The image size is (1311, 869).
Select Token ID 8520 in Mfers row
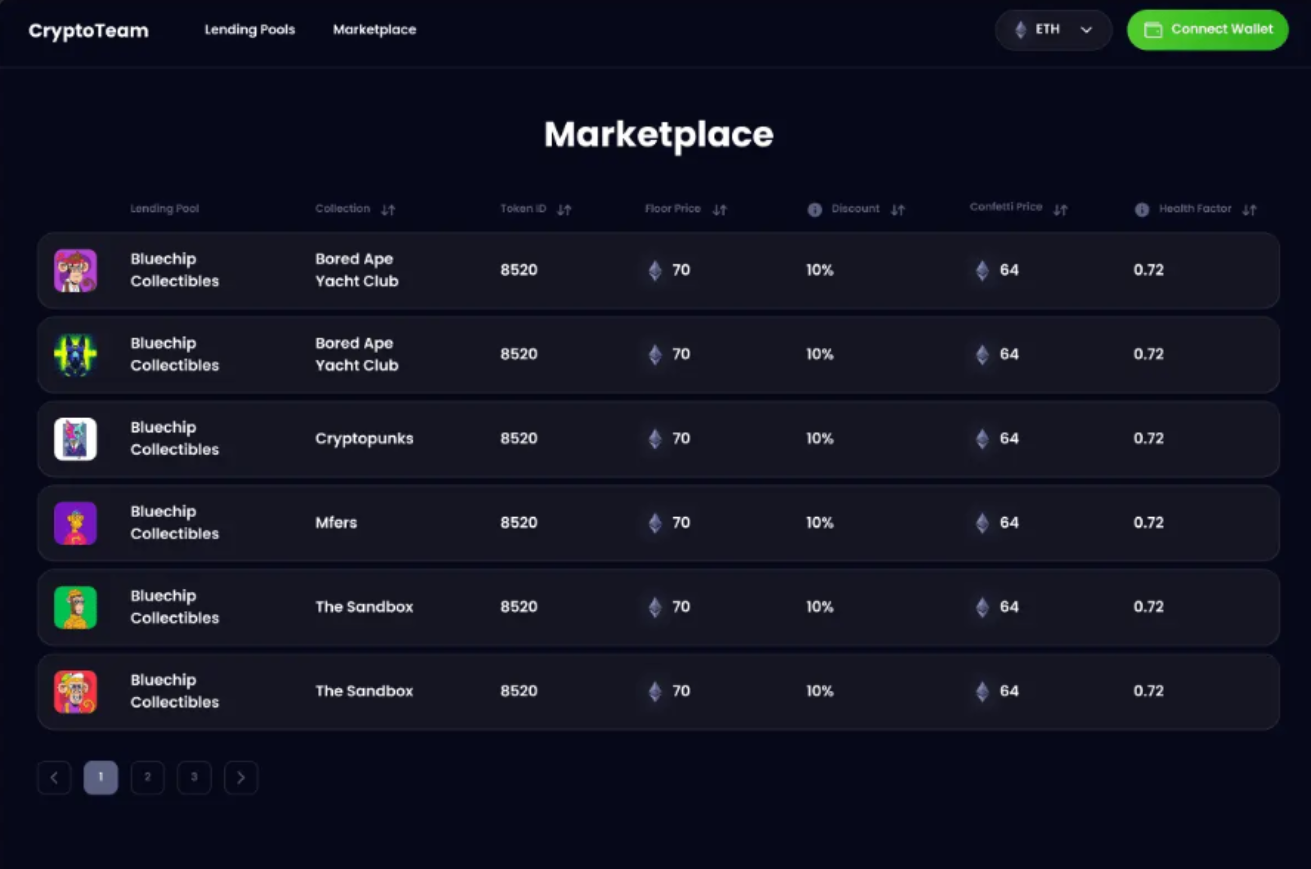[x=519, y=523]
